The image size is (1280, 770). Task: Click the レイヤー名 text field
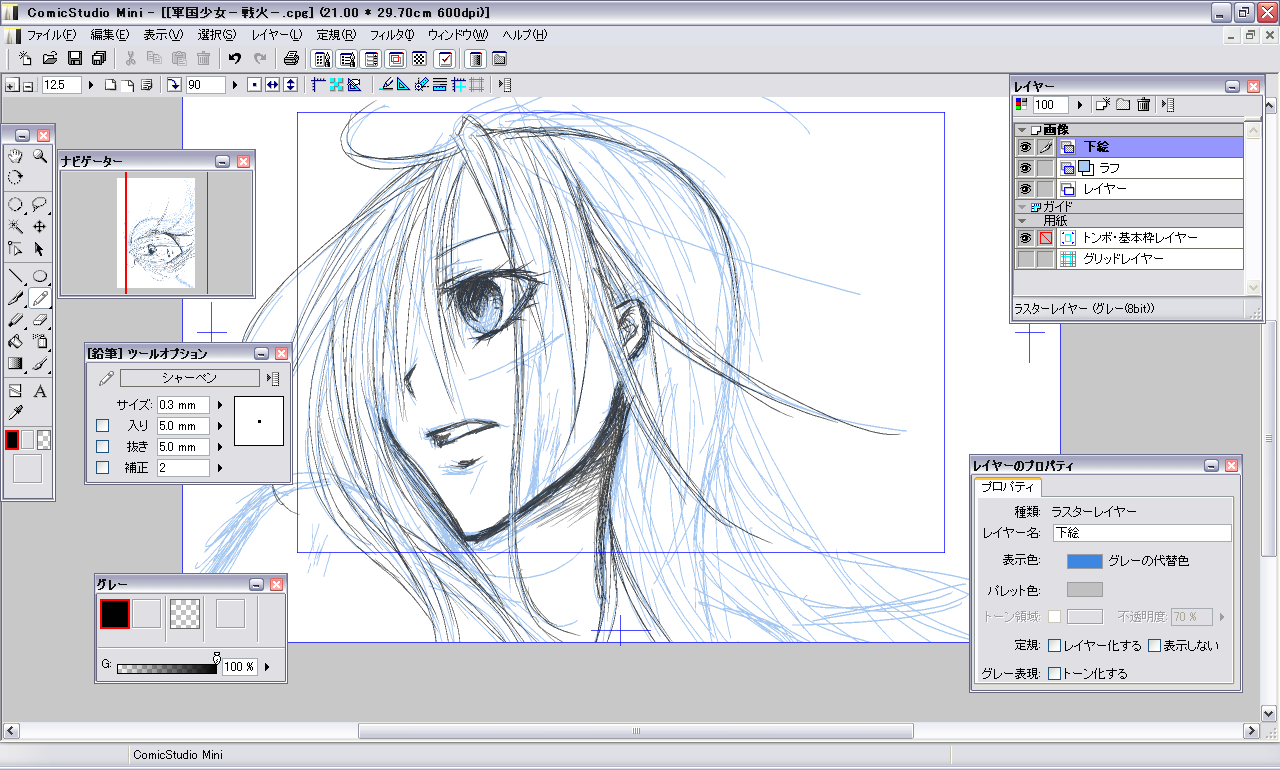[1141, 534]
